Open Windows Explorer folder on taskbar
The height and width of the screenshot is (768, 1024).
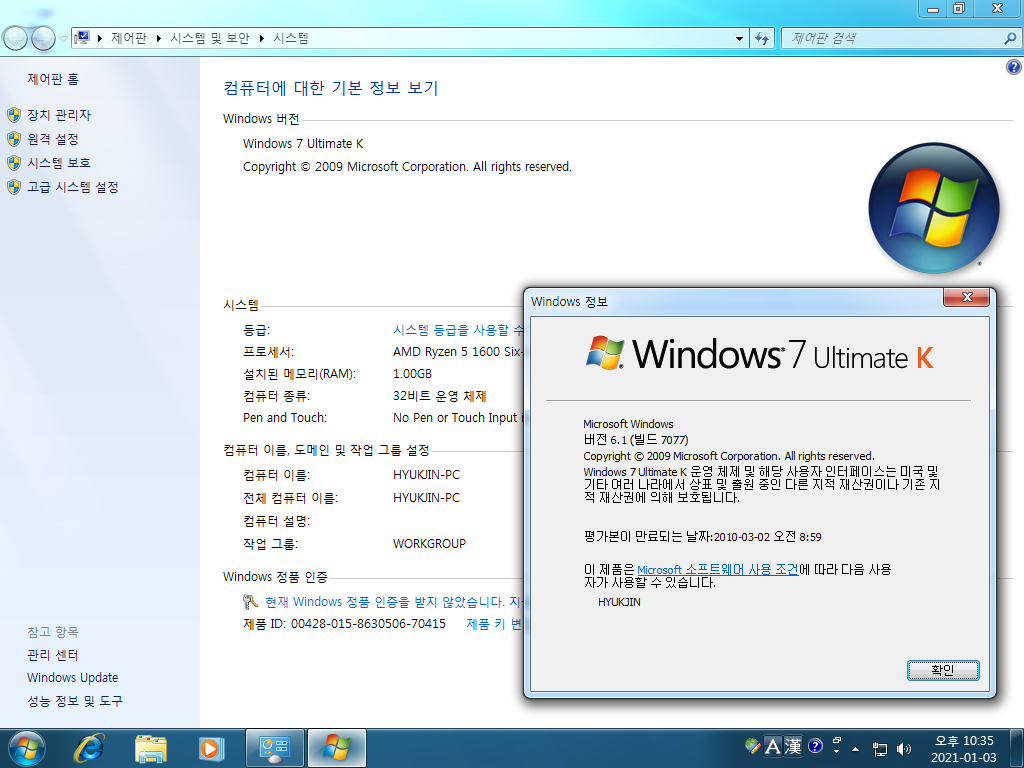coord(151,748)
